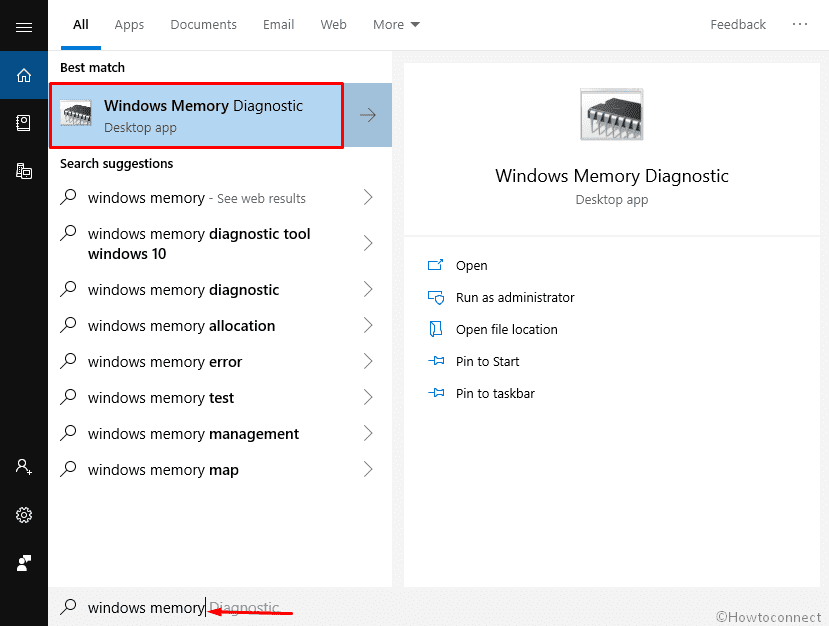829x626 pixels.
Task: Open the hamburger menu in sidebar
Action: 24,27
